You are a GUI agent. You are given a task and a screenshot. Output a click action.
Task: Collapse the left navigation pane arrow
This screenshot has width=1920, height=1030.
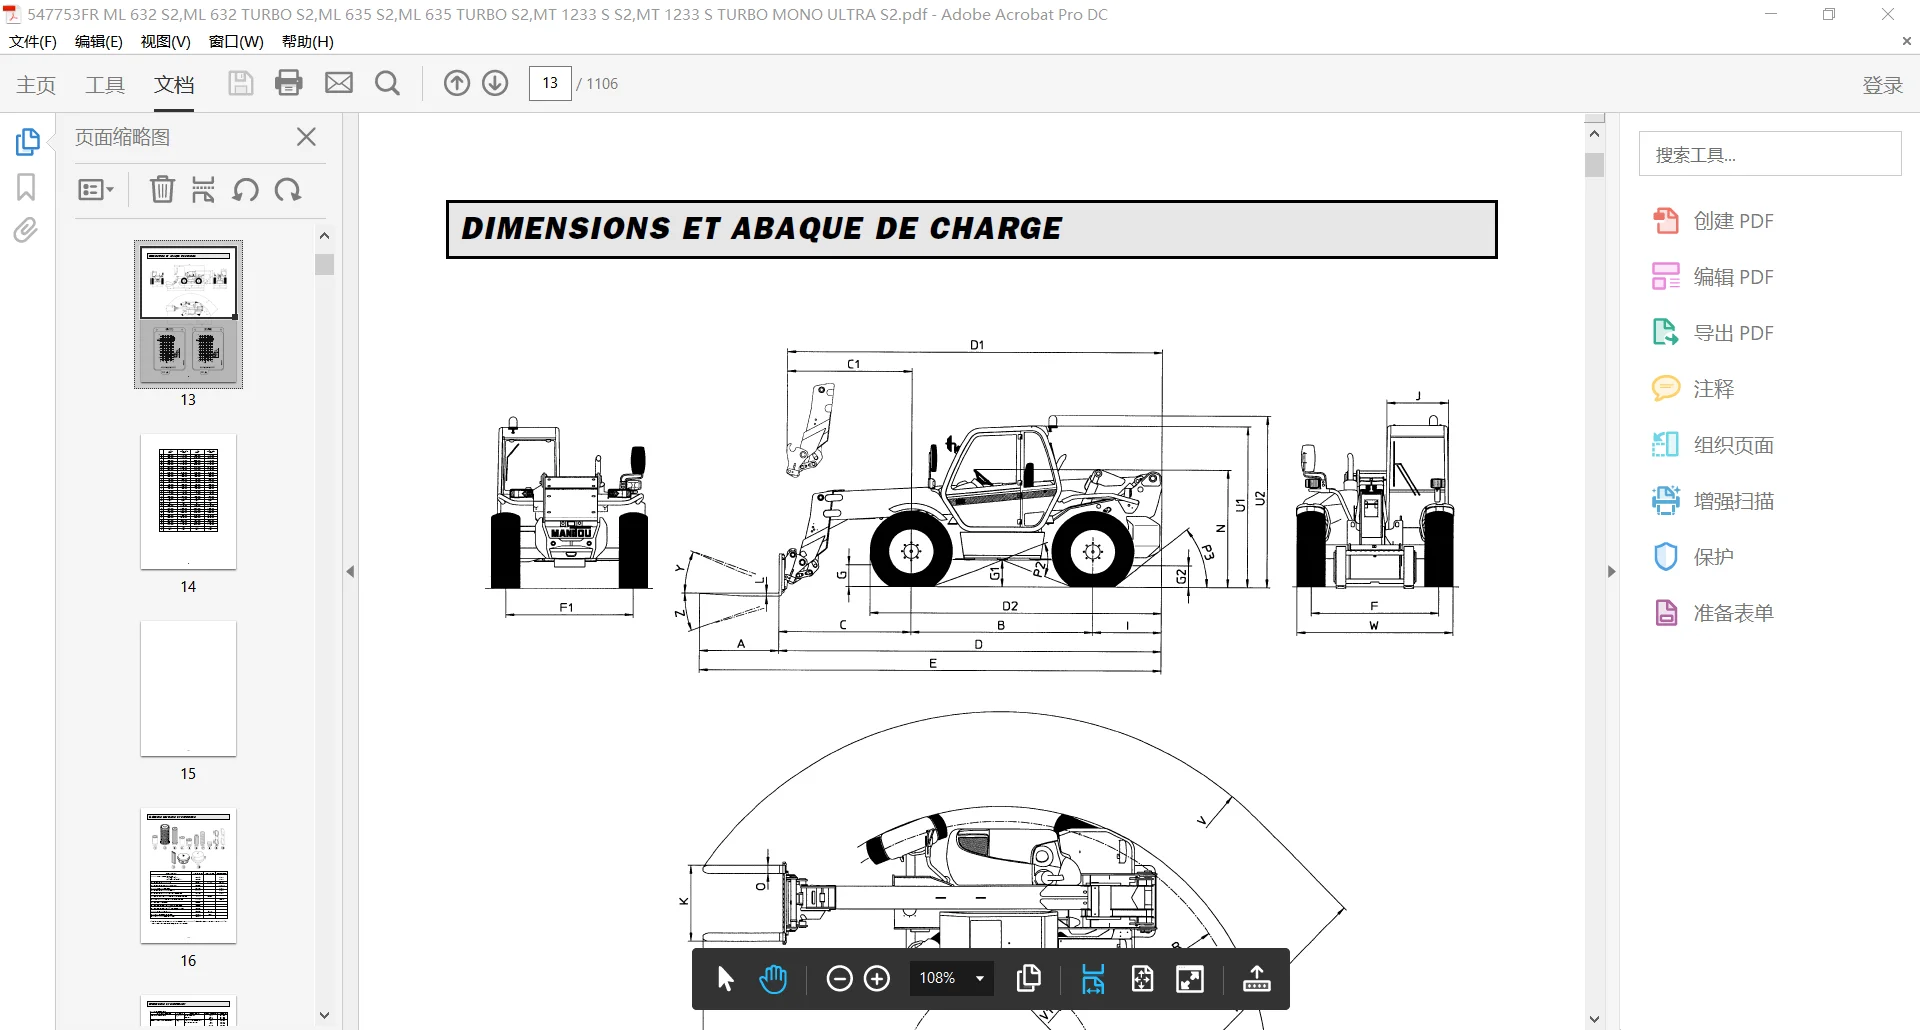coord(350,572)
